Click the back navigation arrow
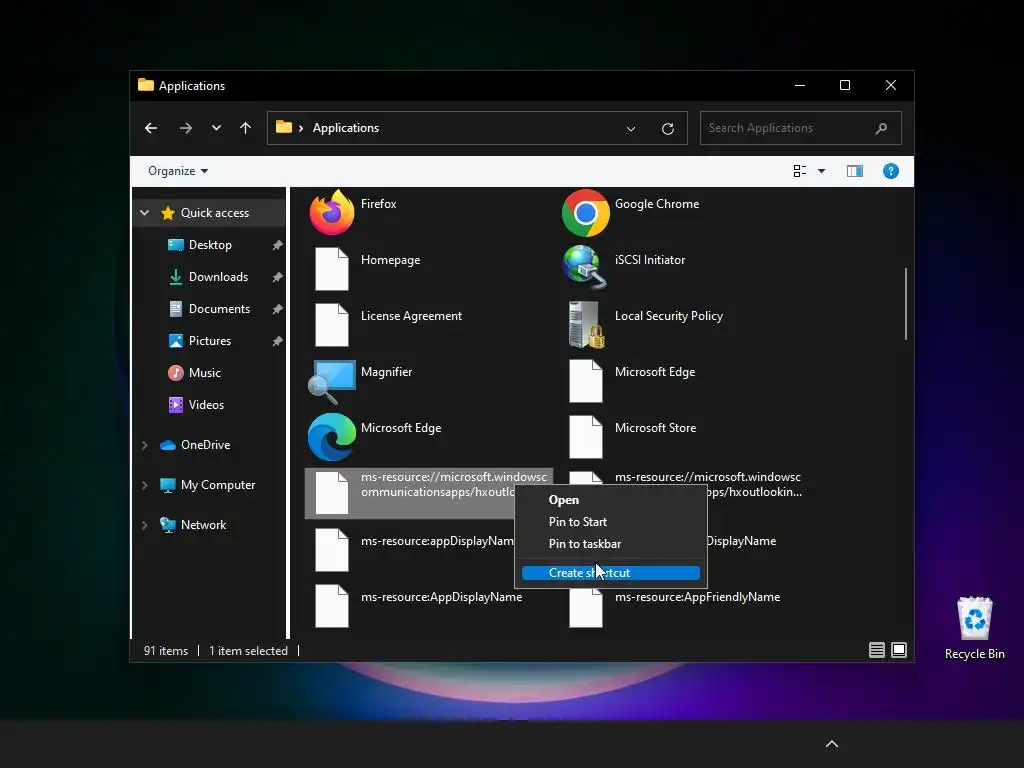Image resolution: width=1024 pixels, height=768 pixels. (x=151, y=128)
